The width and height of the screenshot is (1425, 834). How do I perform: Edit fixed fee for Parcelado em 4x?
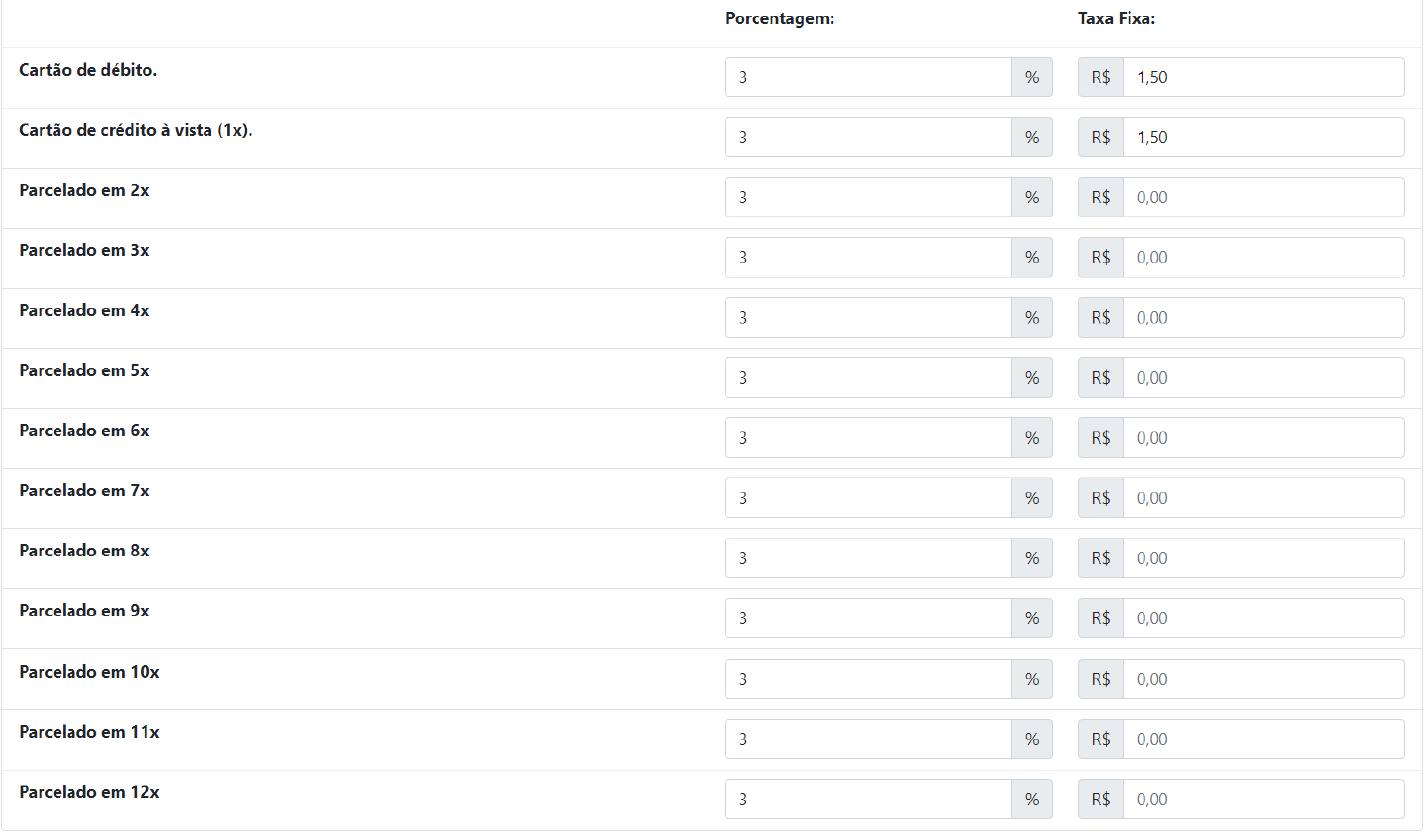click(x=1263, y=317)
